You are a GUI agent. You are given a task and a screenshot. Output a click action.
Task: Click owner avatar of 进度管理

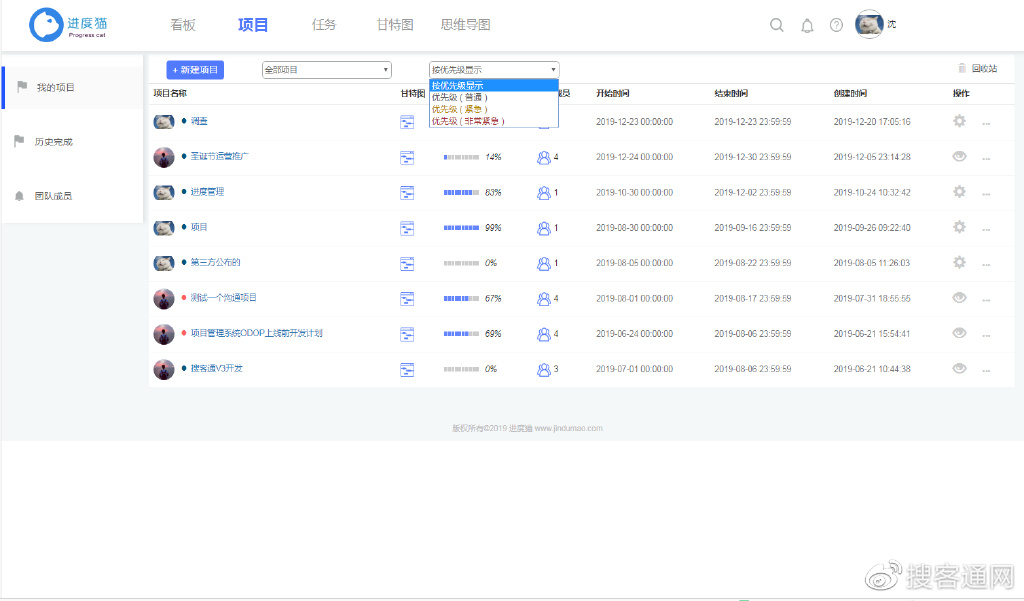[x=164, y=192]
